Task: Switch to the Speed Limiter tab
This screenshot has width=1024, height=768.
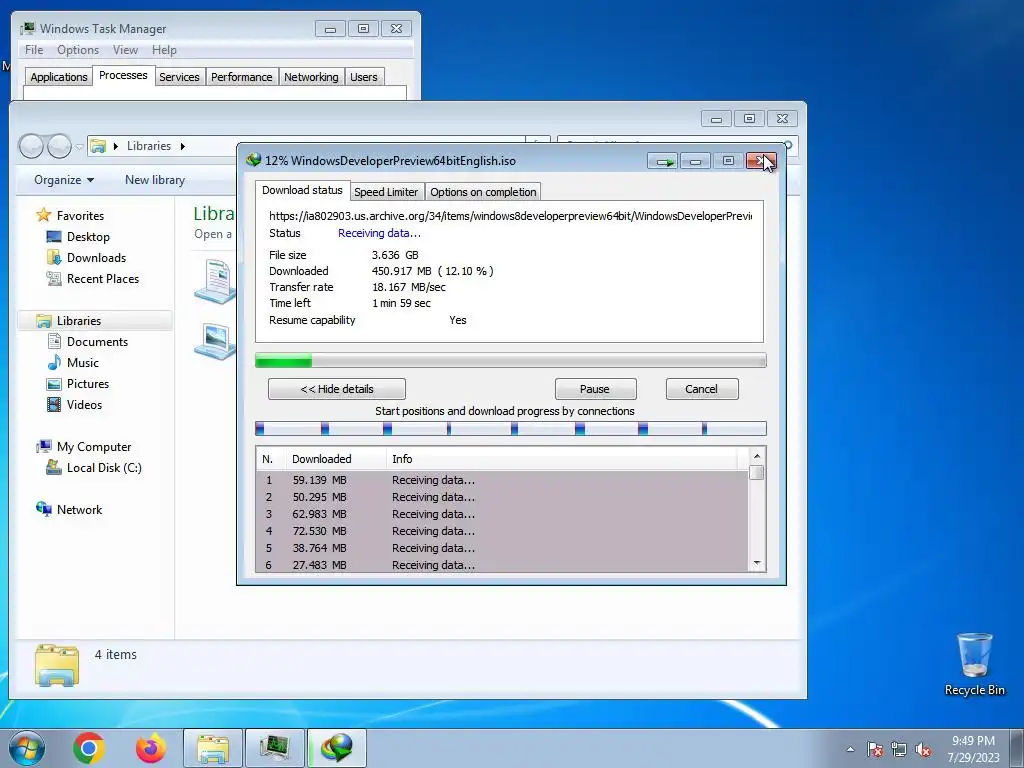Action: 386,191
